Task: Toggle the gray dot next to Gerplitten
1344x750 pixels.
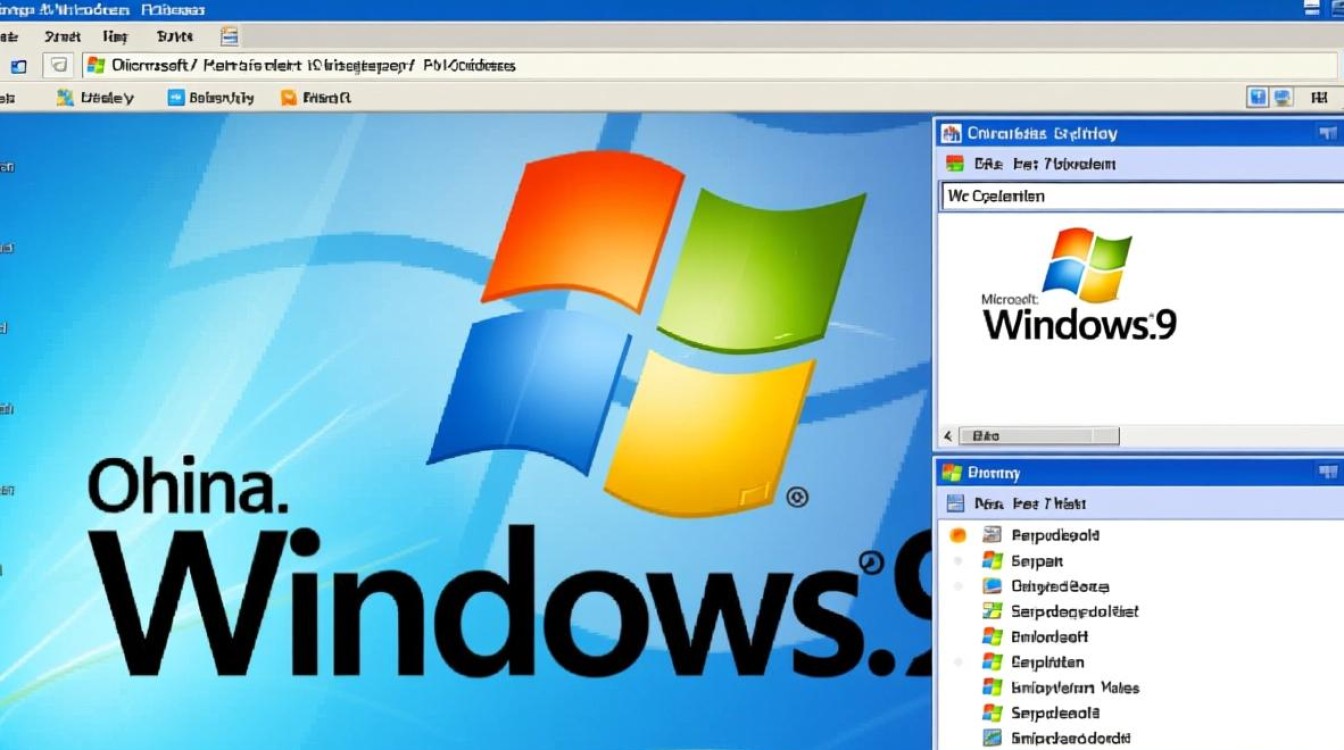Action: 957,661
